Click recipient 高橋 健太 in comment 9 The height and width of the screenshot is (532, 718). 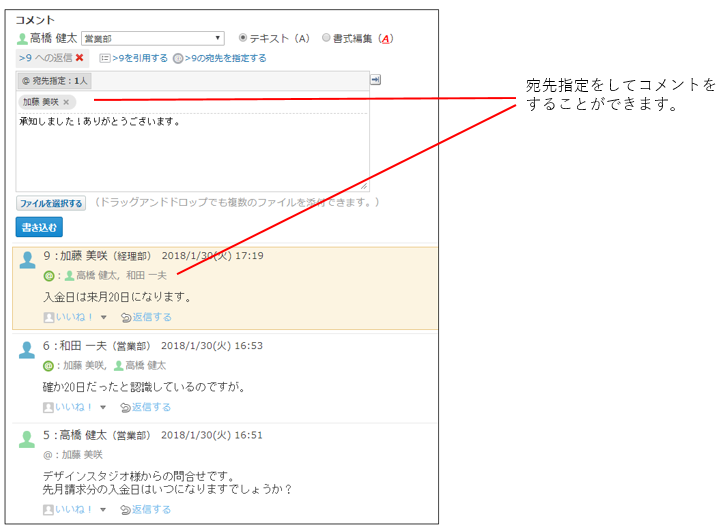coord(98,275)
